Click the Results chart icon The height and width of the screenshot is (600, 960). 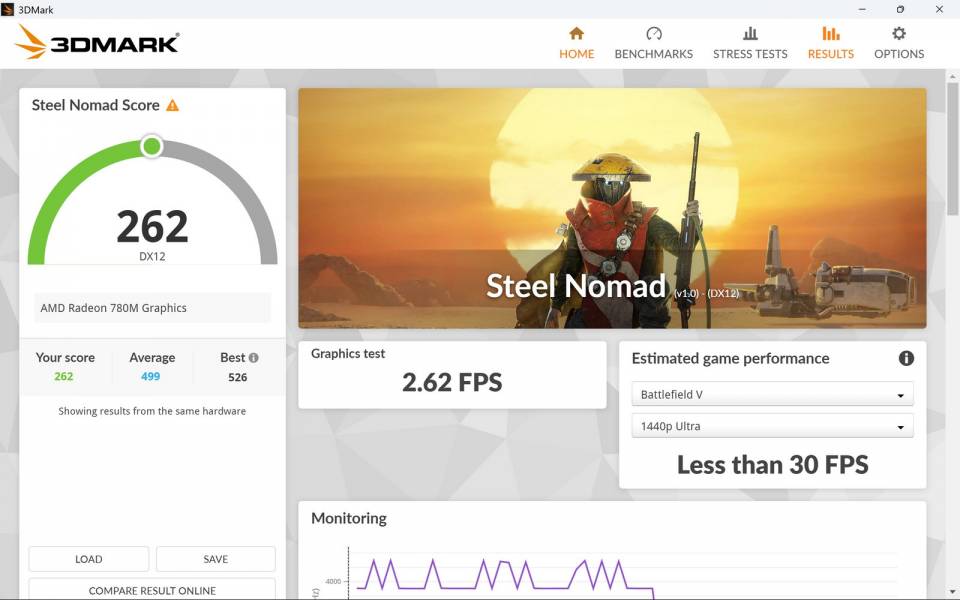pyautogui.click(x=830, y=33)
